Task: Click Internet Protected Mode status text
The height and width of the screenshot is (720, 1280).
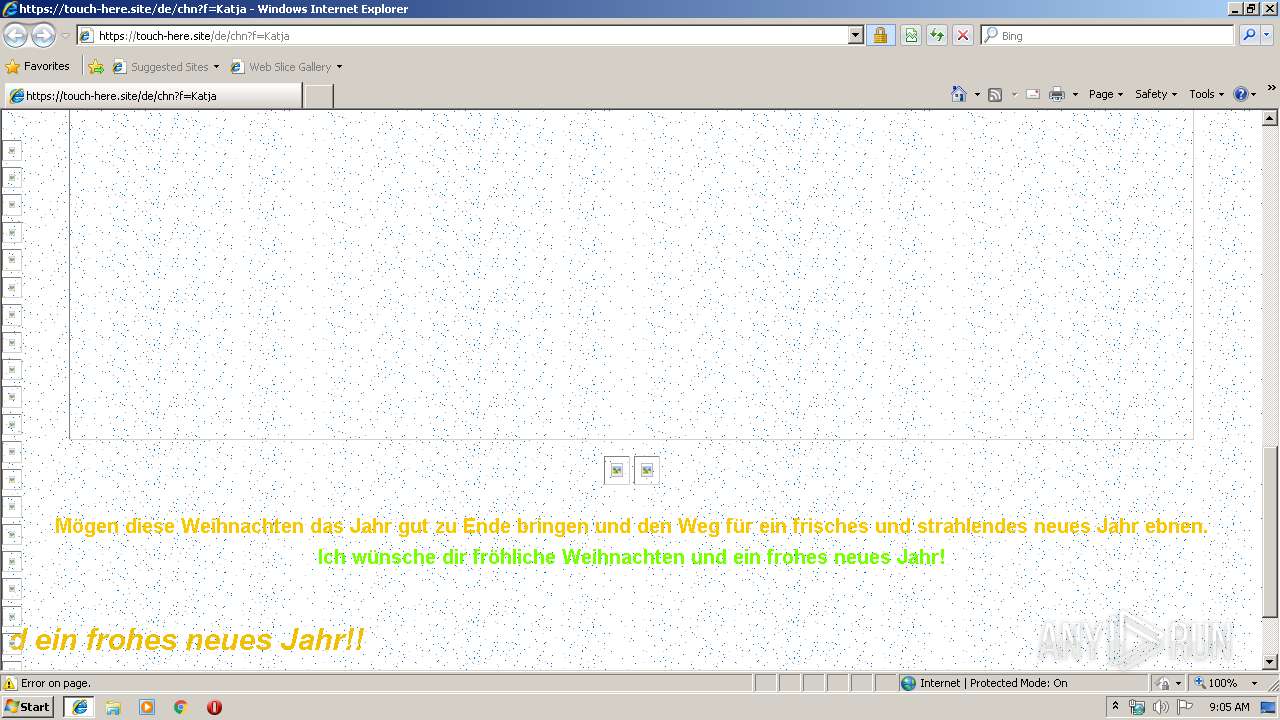Action: 993,683
